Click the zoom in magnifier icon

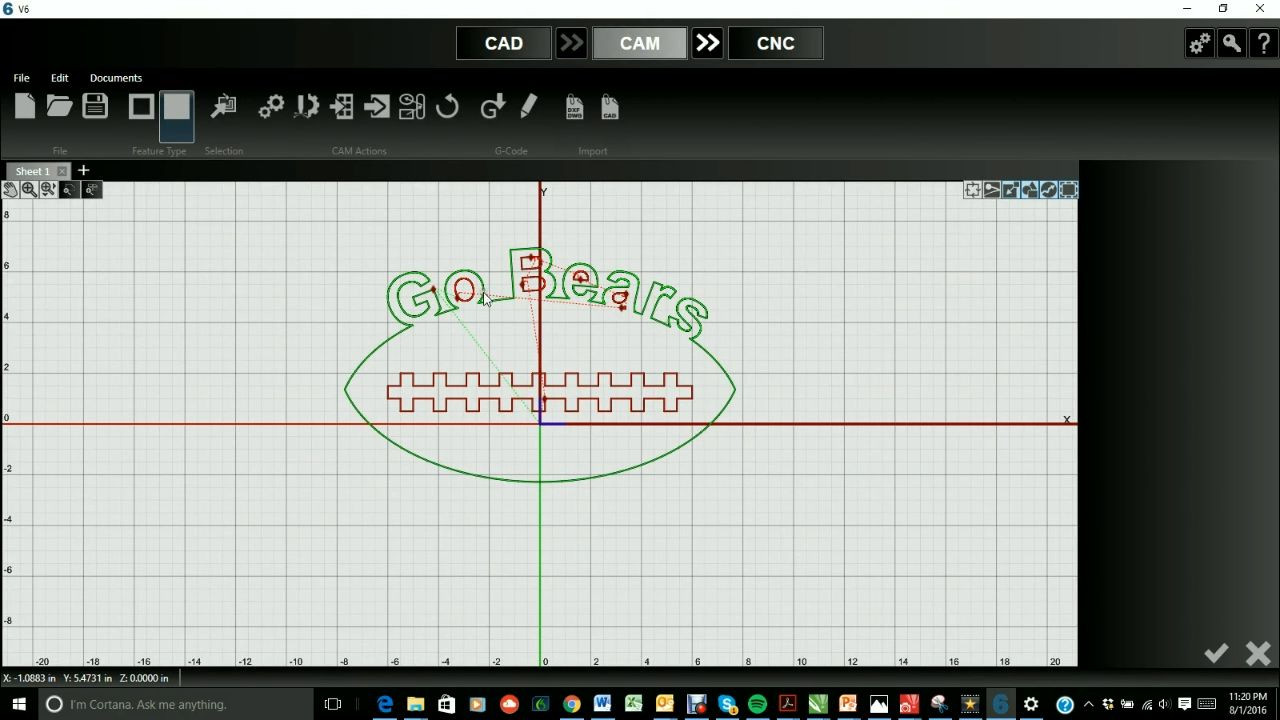29,190
